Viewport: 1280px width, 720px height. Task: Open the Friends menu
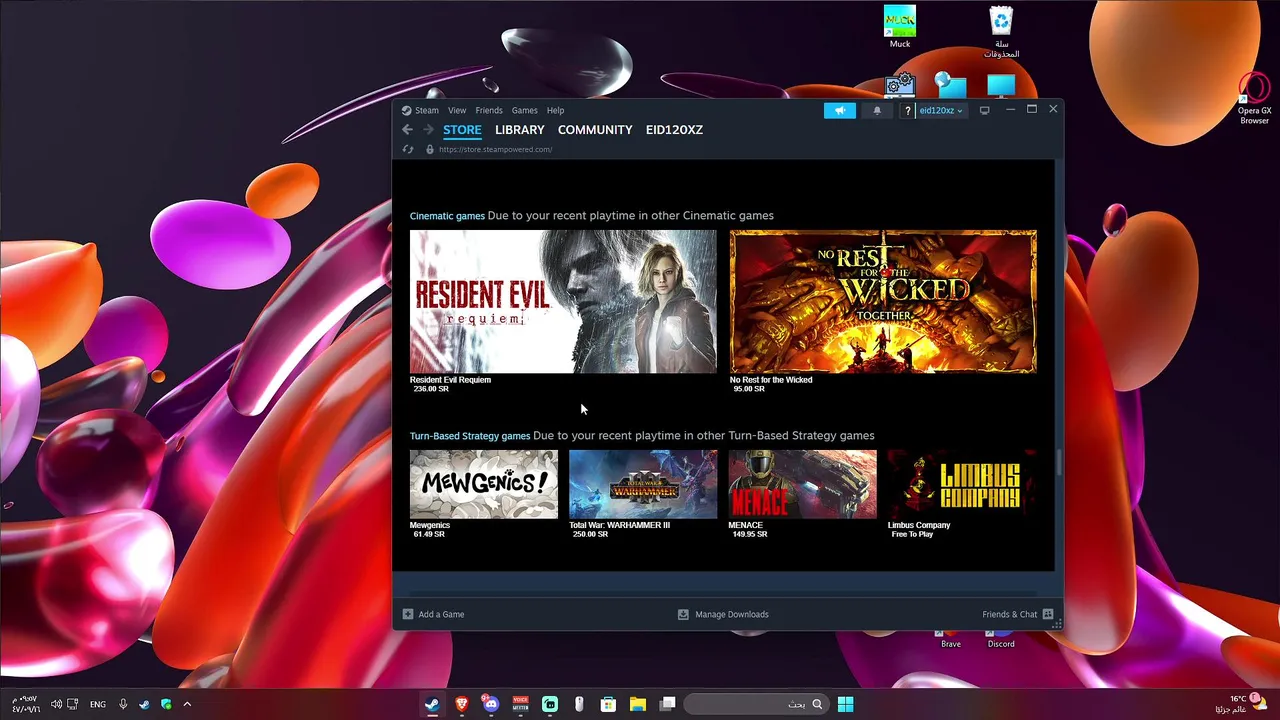tap(489, 110)
